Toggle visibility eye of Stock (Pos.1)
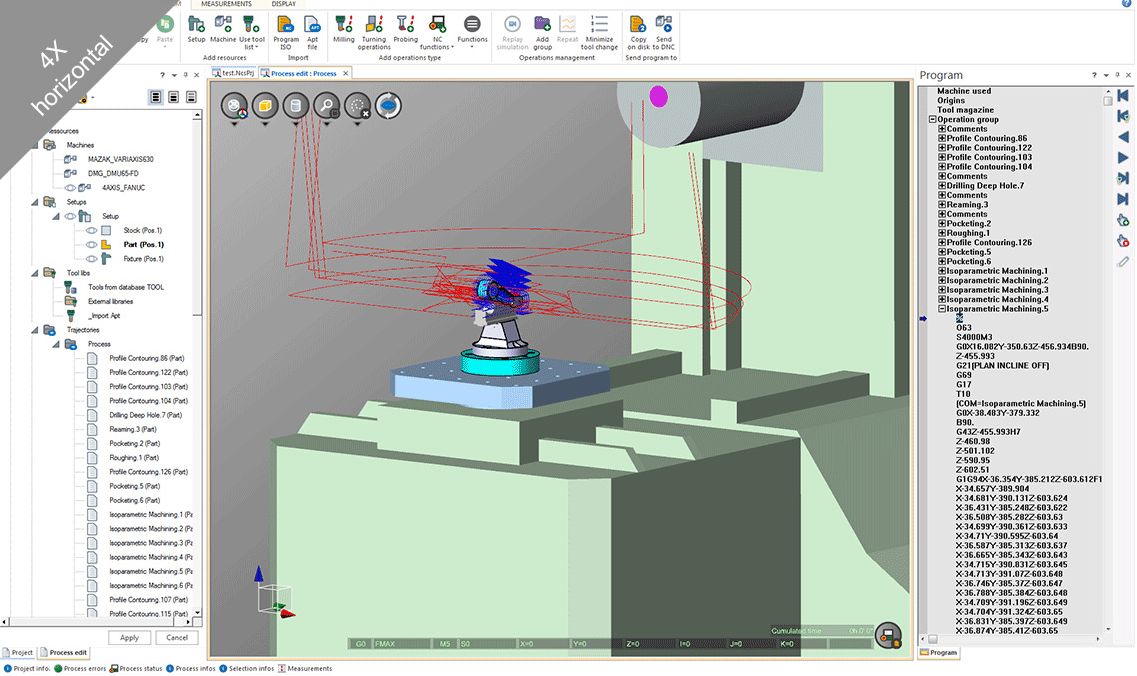The width and height of the screenshot is (1137, 676). point(91,230)
